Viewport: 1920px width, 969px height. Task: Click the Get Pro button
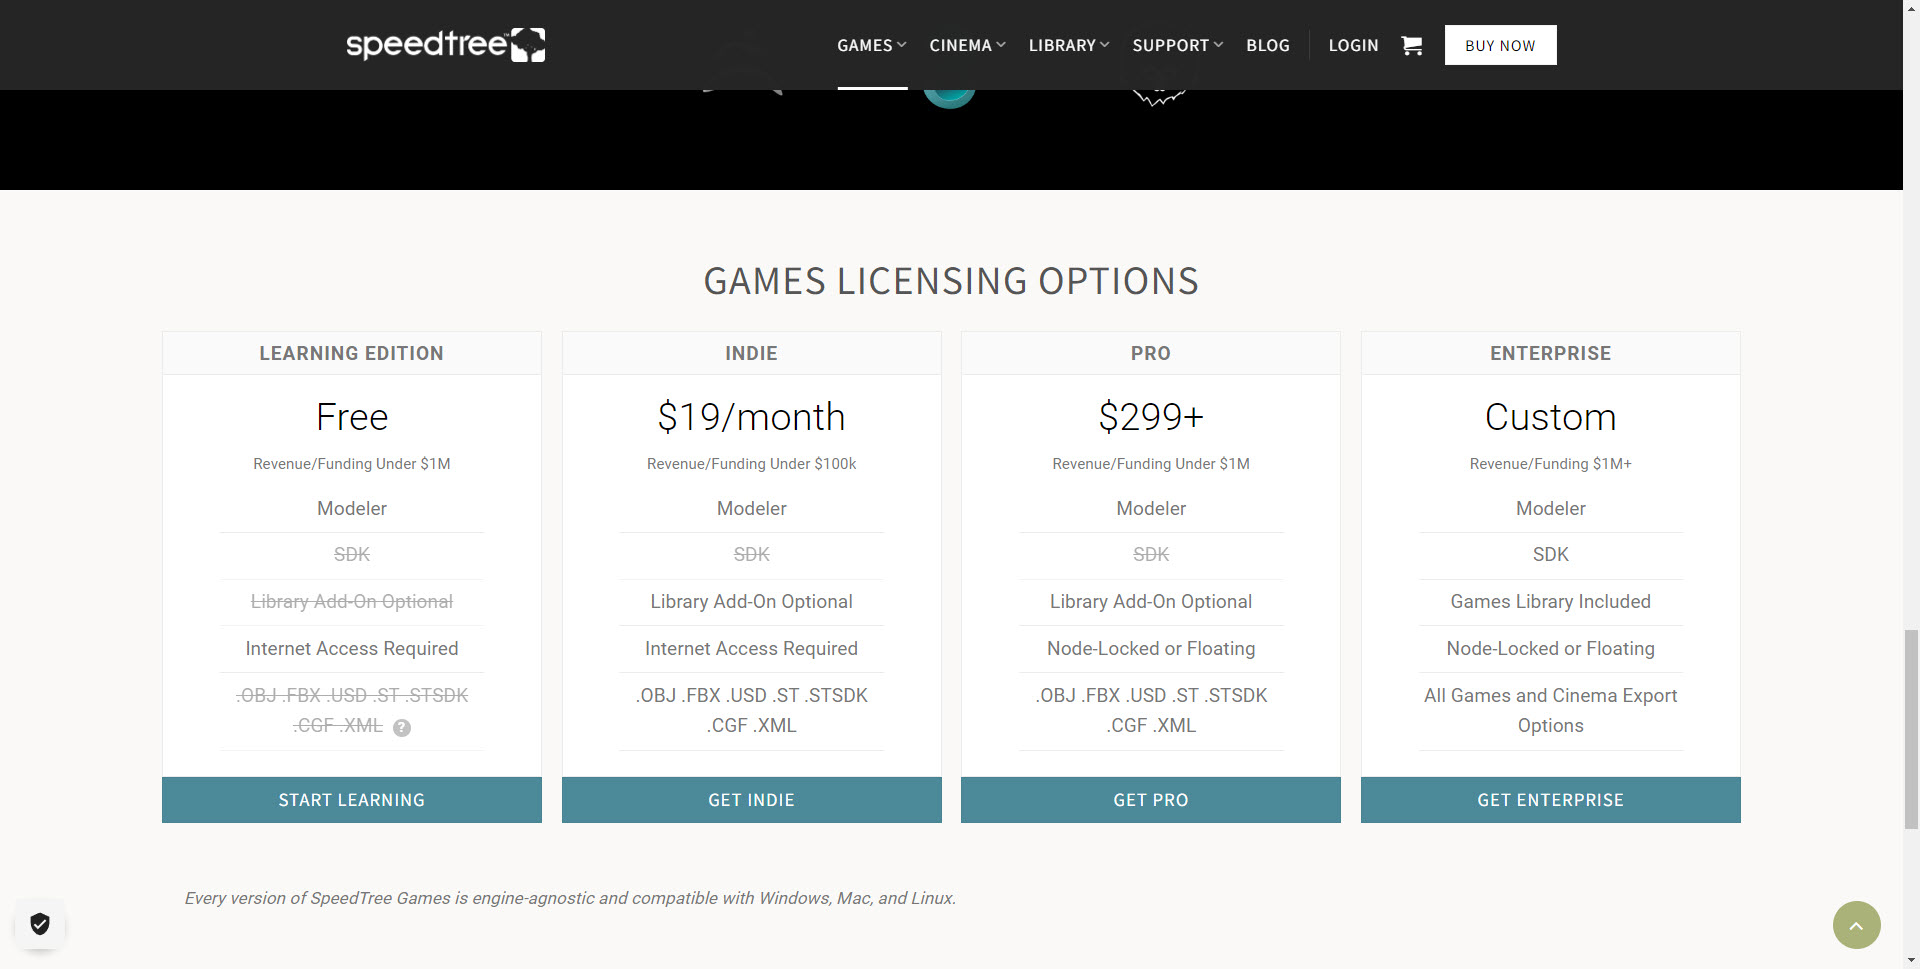pyautogui.click(x=1151, y=800)
